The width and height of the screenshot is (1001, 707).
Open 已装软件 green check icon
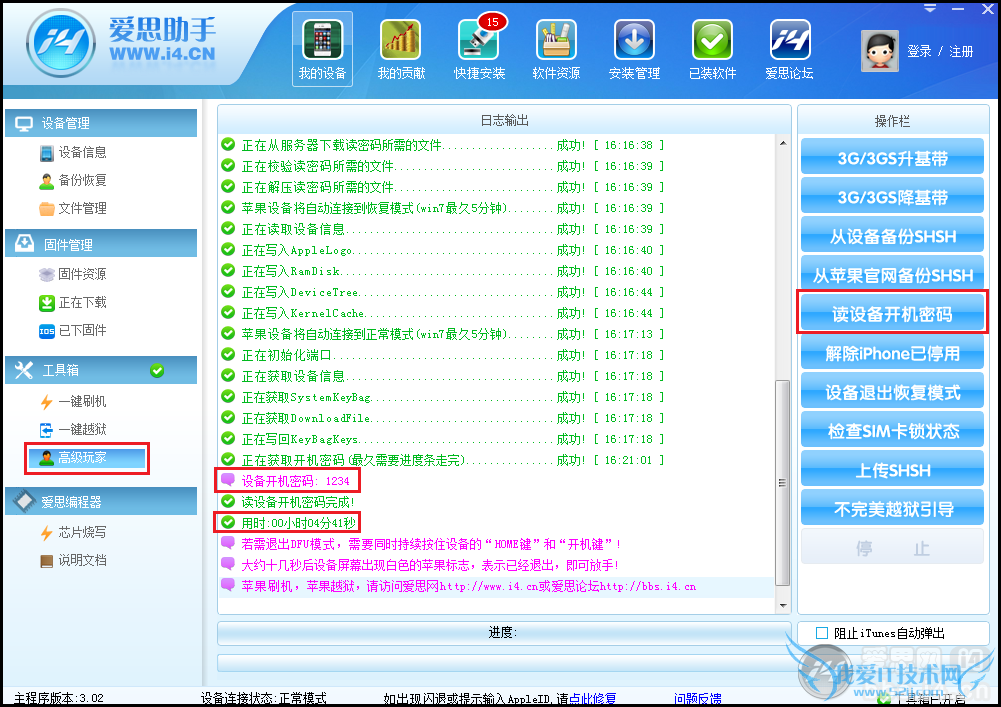(712, 49)
